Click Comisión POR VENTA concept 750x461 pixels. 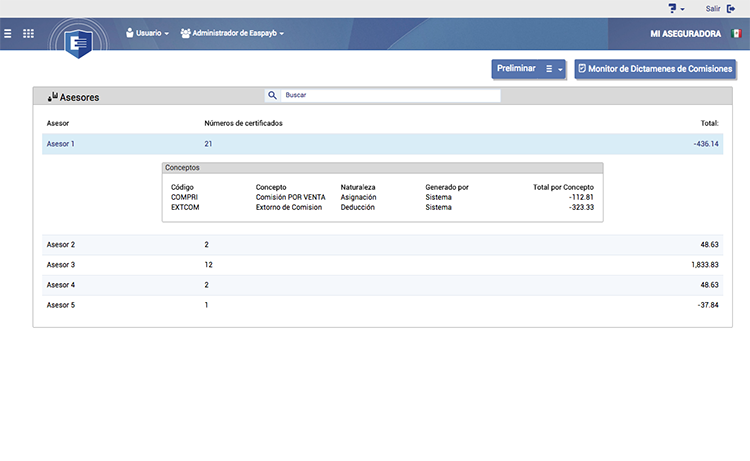click(x=290, y=197)
